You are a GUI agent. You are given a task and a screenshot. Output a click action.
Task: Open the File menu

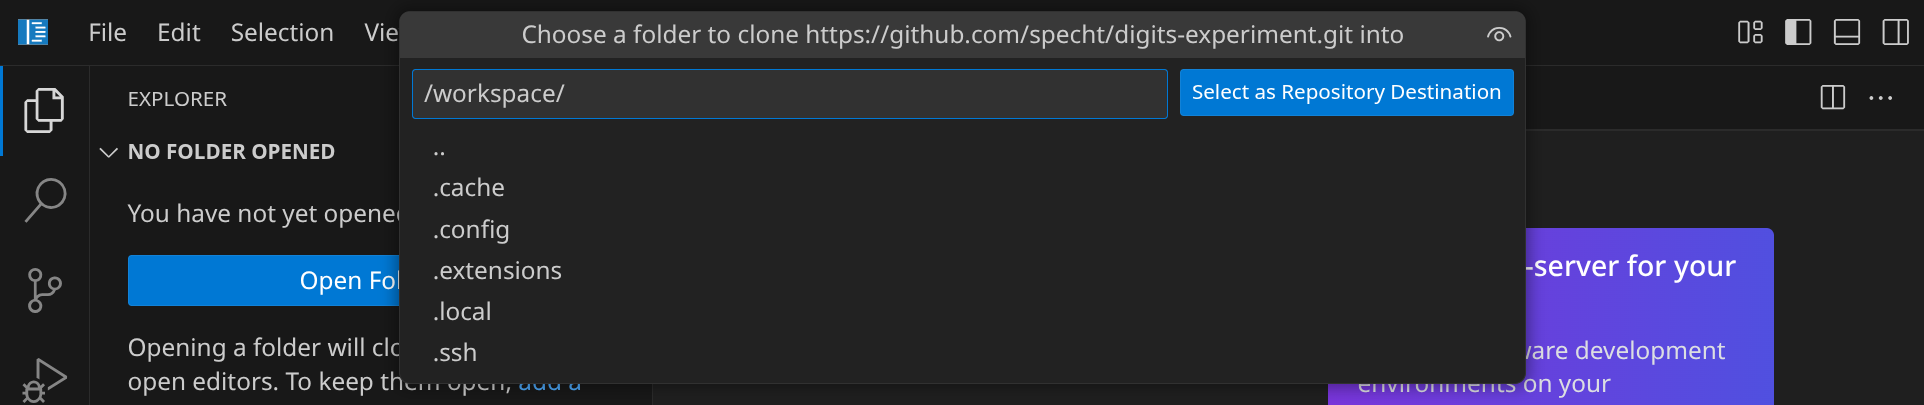[107, 33]
